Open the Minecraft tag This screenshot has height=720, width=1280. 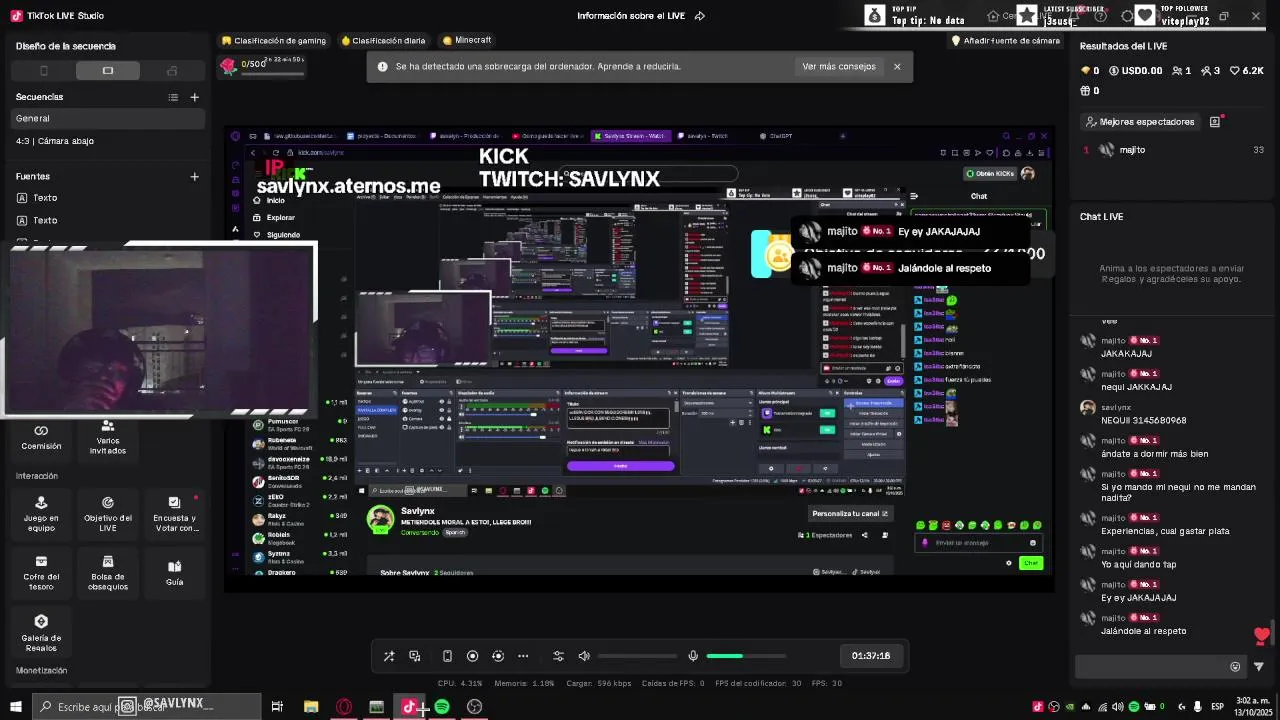point(467,41)
